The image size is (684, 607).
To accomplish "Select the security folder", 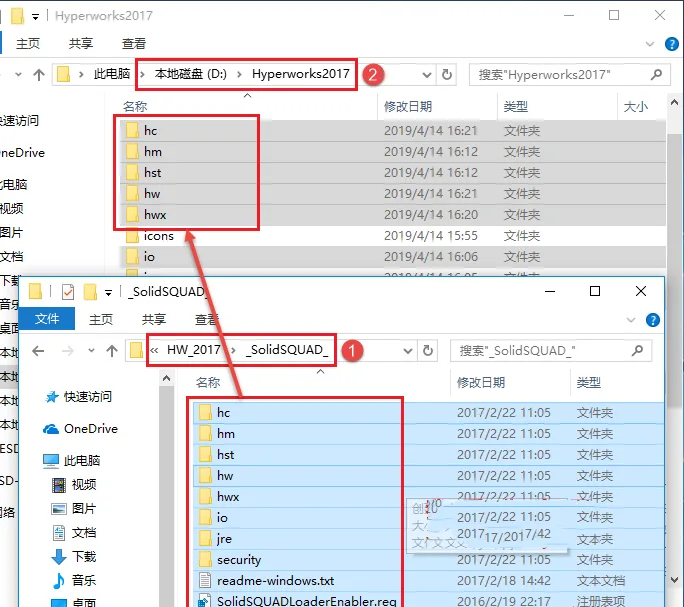I will coord(428,559).
